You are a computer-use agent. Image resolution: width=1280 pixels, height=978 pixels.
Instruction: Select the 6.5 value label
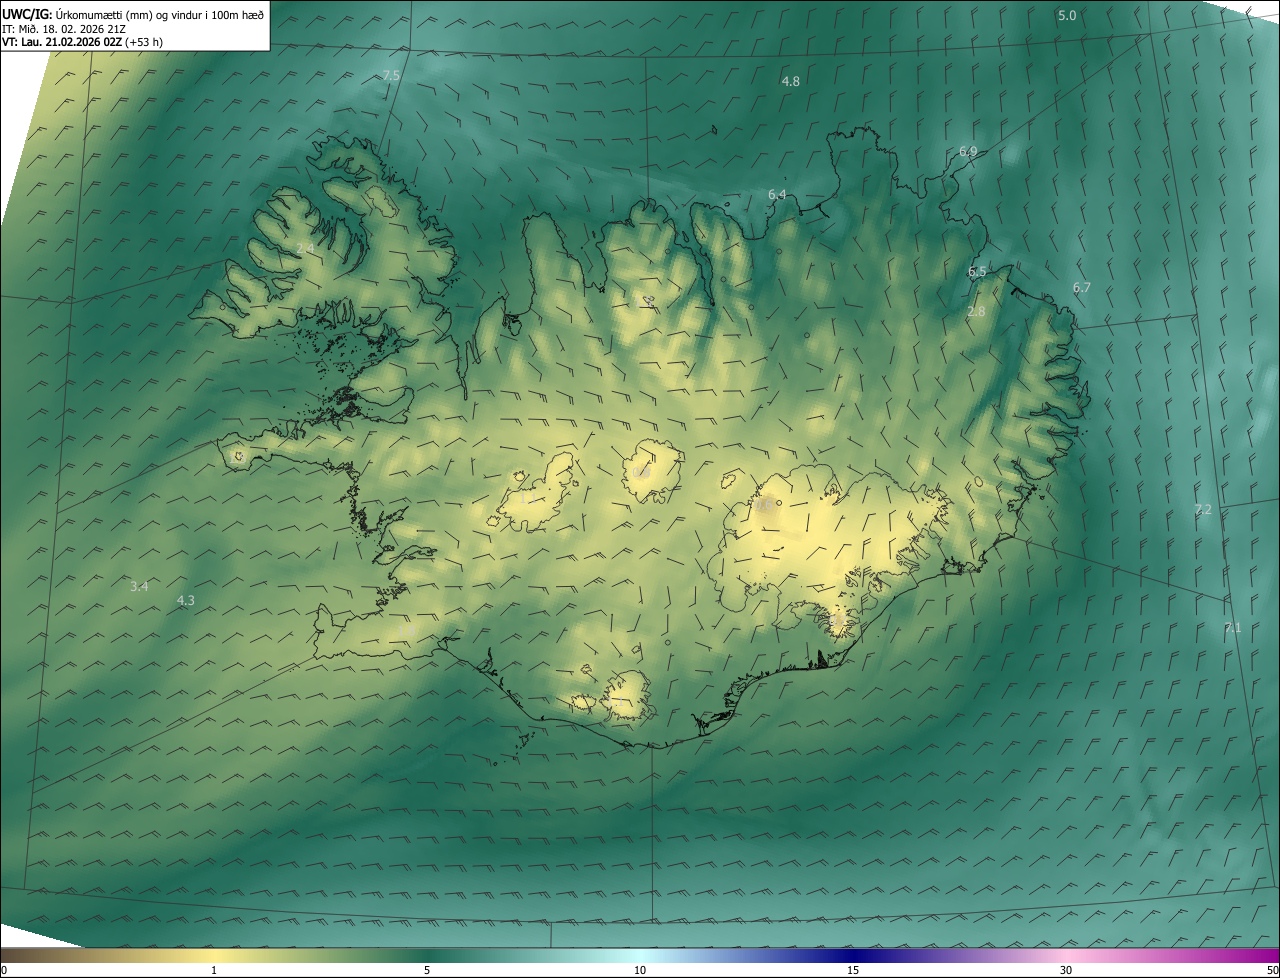click(x=976, y=271)
